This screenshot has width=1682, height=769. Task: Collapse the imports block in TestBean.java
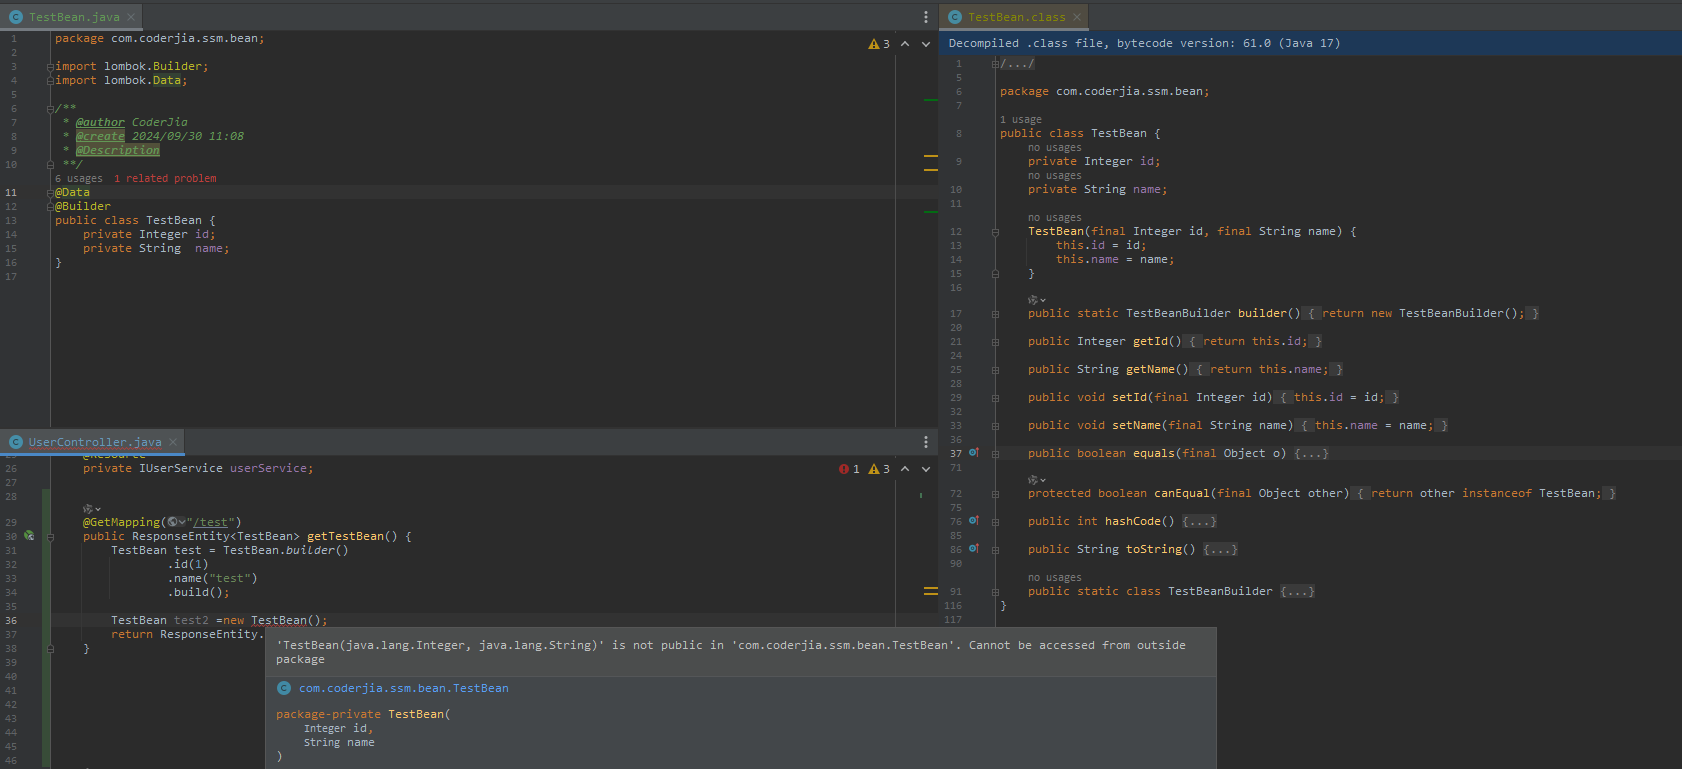(x=50, y=67)
